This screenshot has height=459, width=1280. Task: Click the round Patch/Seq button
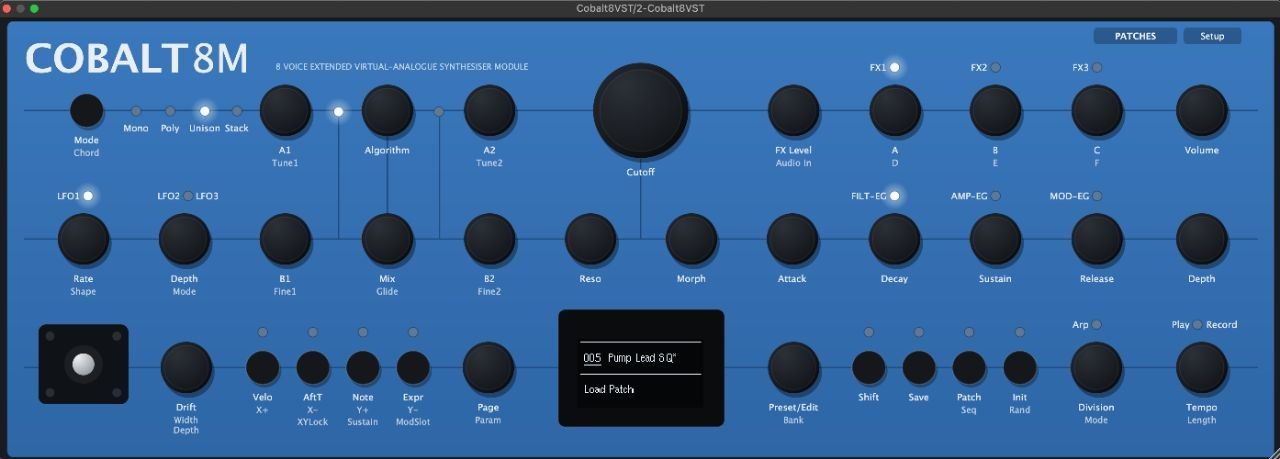[969, 368]
